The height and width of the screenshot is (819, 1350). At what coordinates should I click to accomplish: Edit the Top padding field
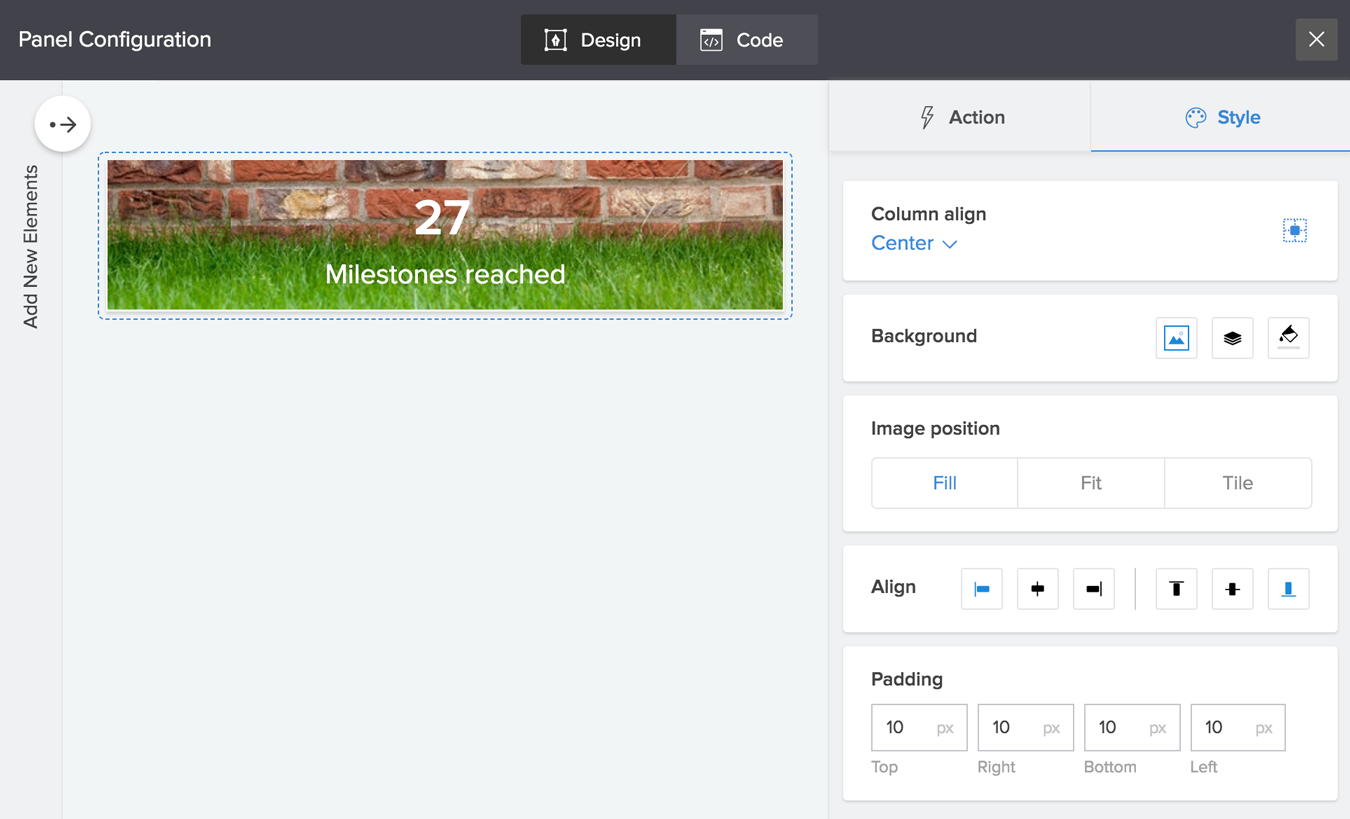tap(919, 727)
